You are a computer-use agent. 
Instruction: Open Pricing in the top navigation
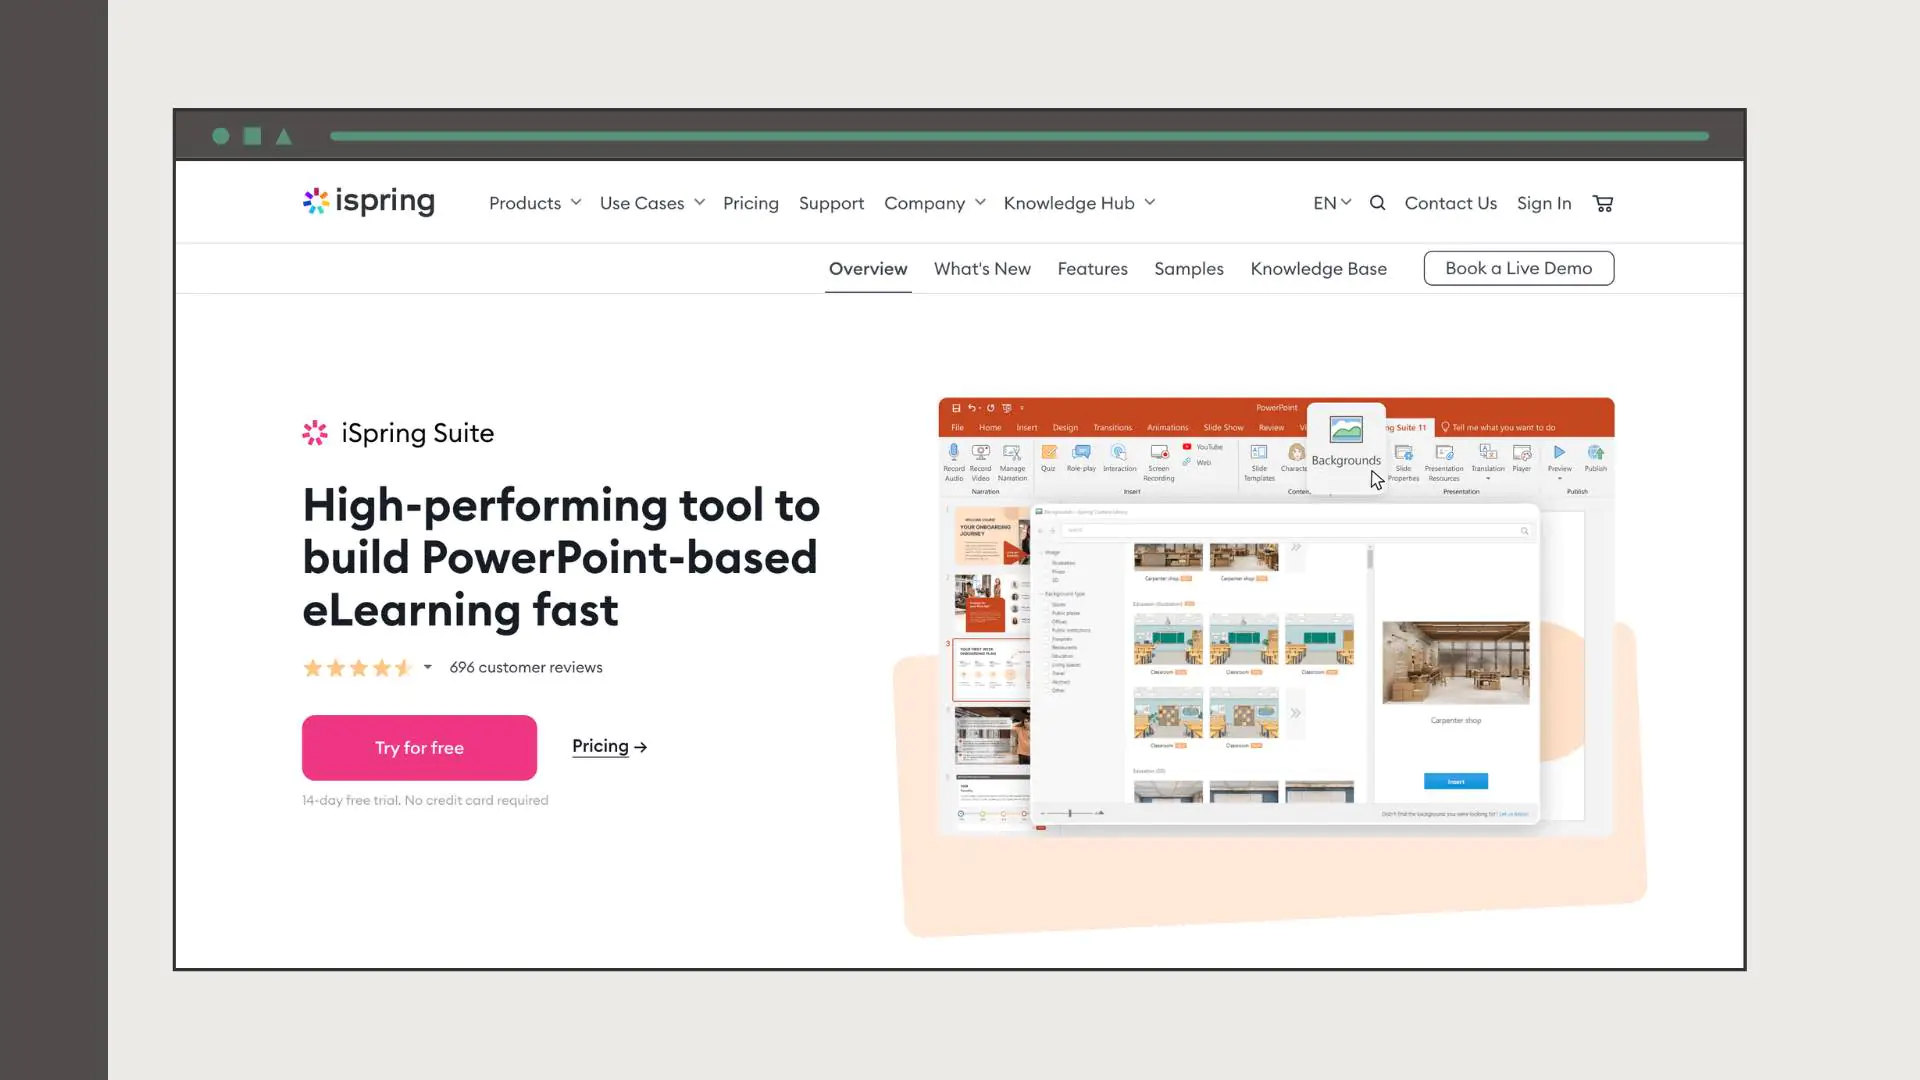coord(750,203)
